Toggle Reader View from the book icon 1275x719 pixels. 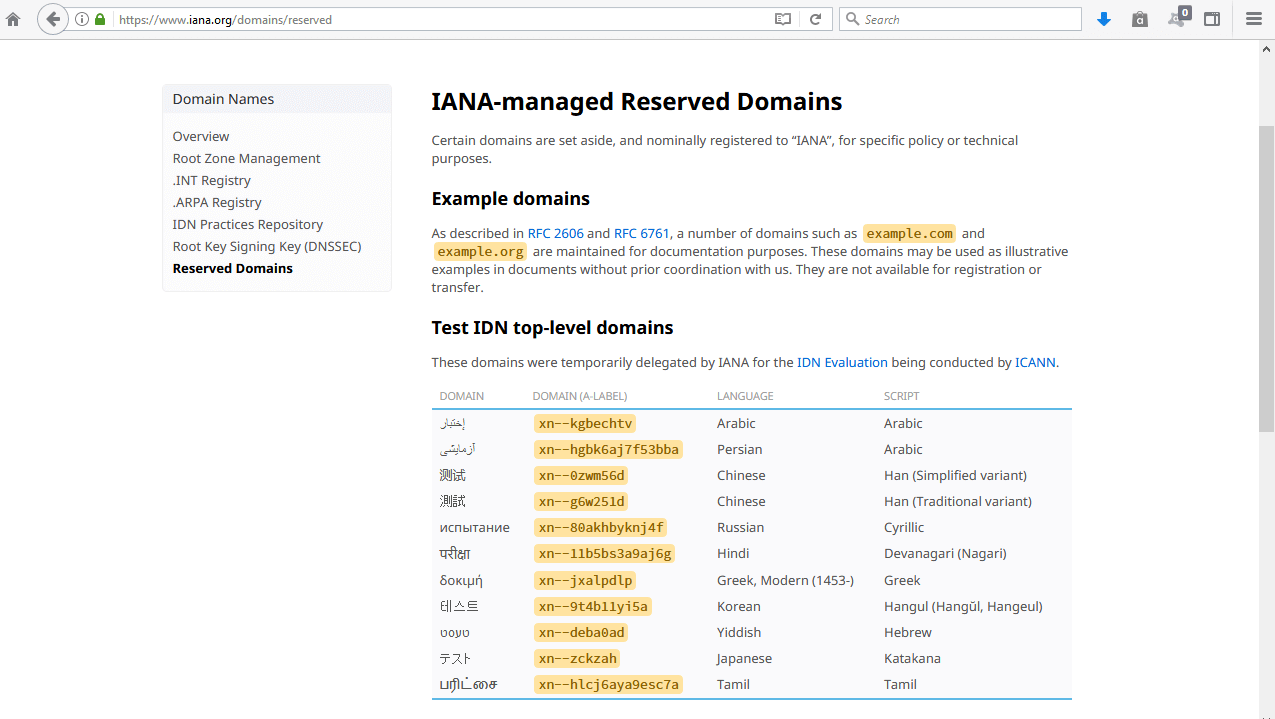tap(783, 19)
